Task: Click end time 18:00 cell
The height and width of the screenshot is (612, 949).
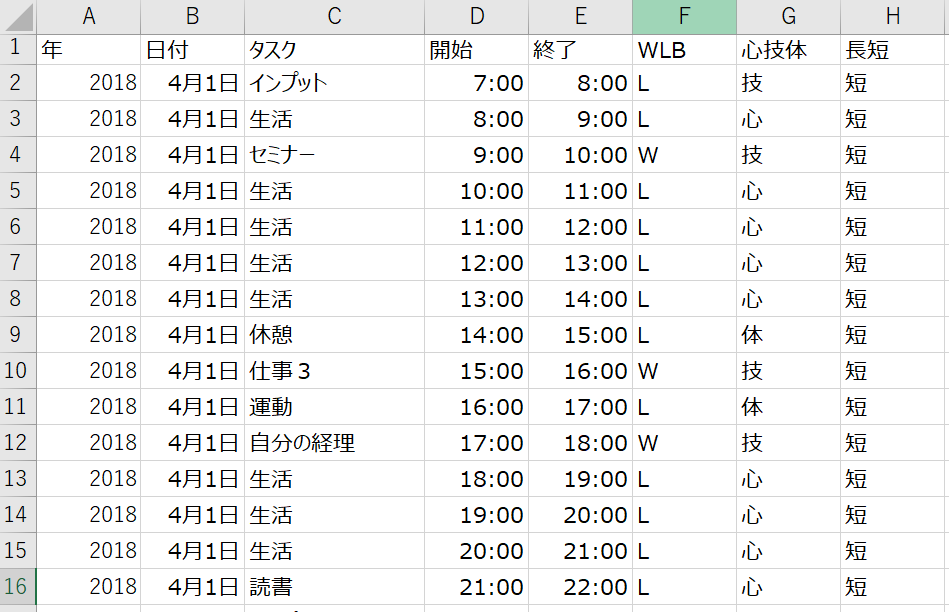Action: click(x=580, y=443)
